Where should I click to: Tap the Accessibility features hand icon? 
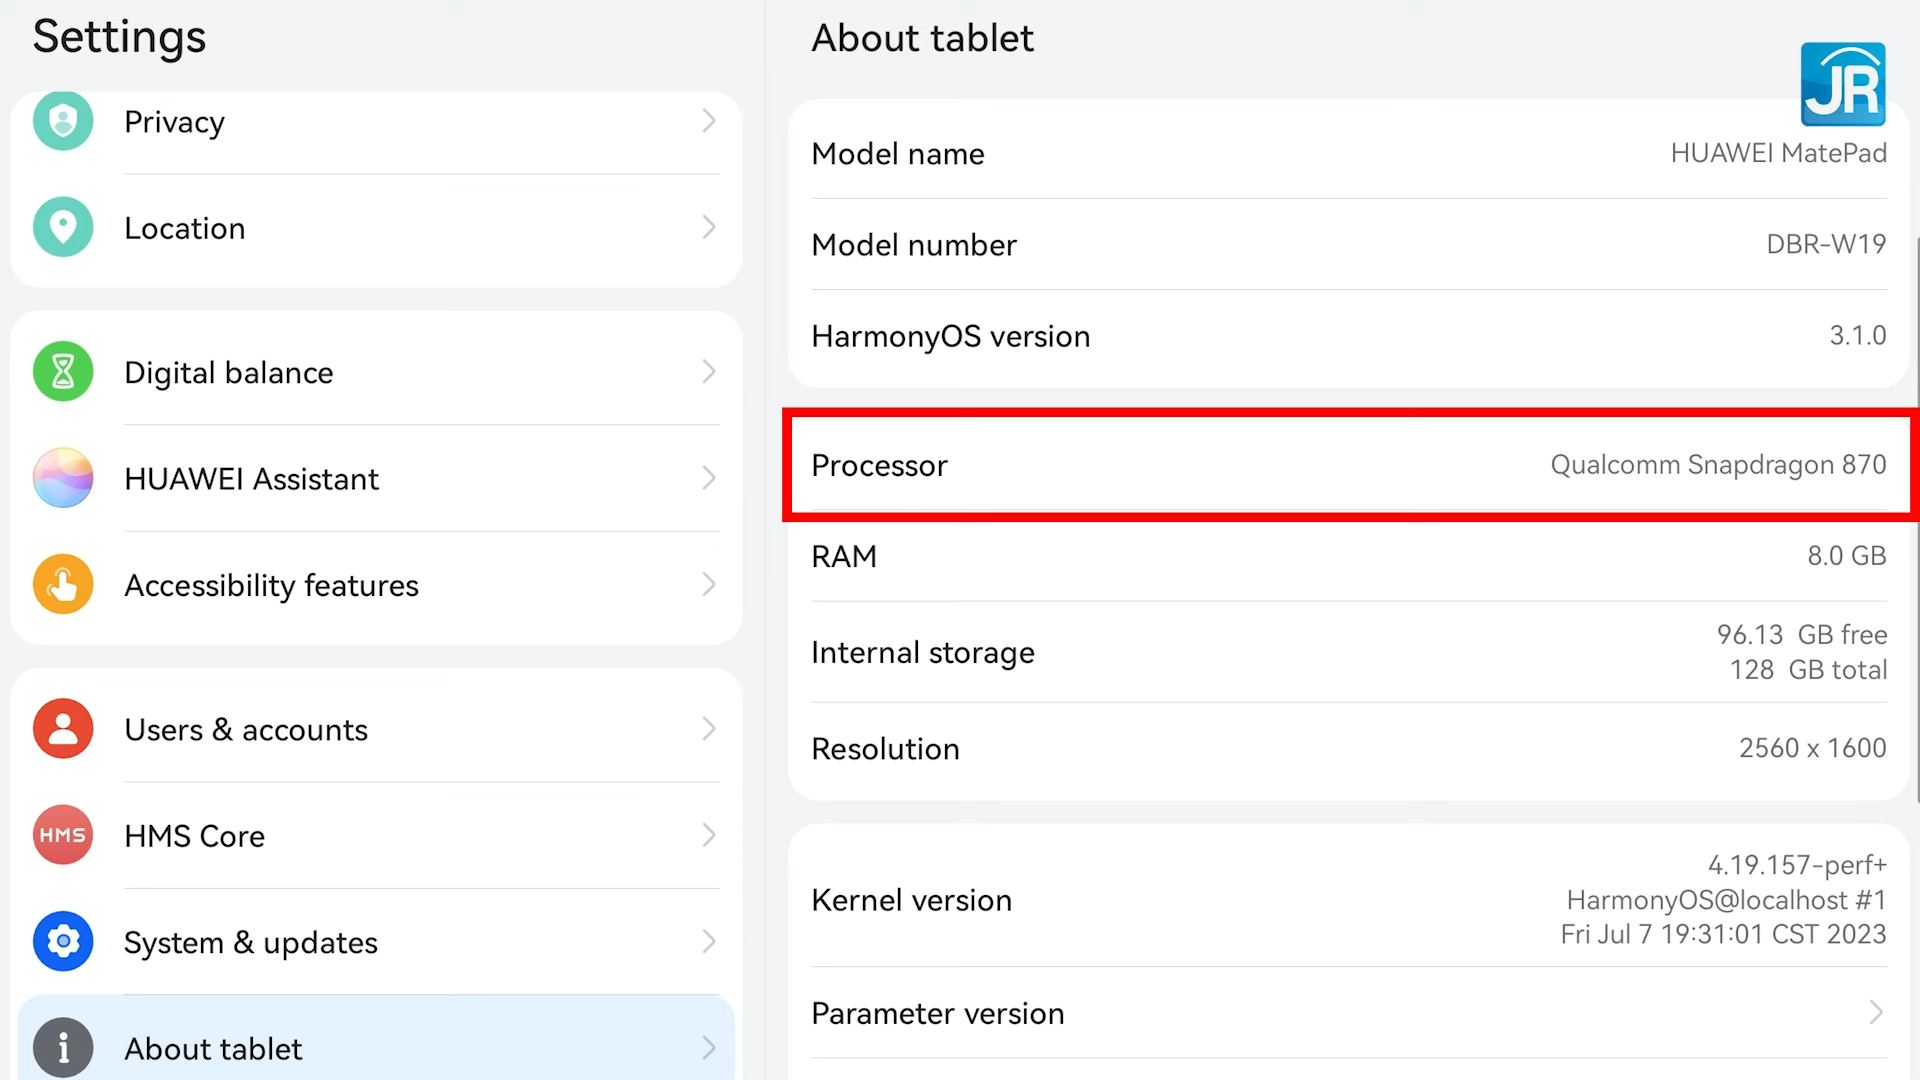pos(63,584)
